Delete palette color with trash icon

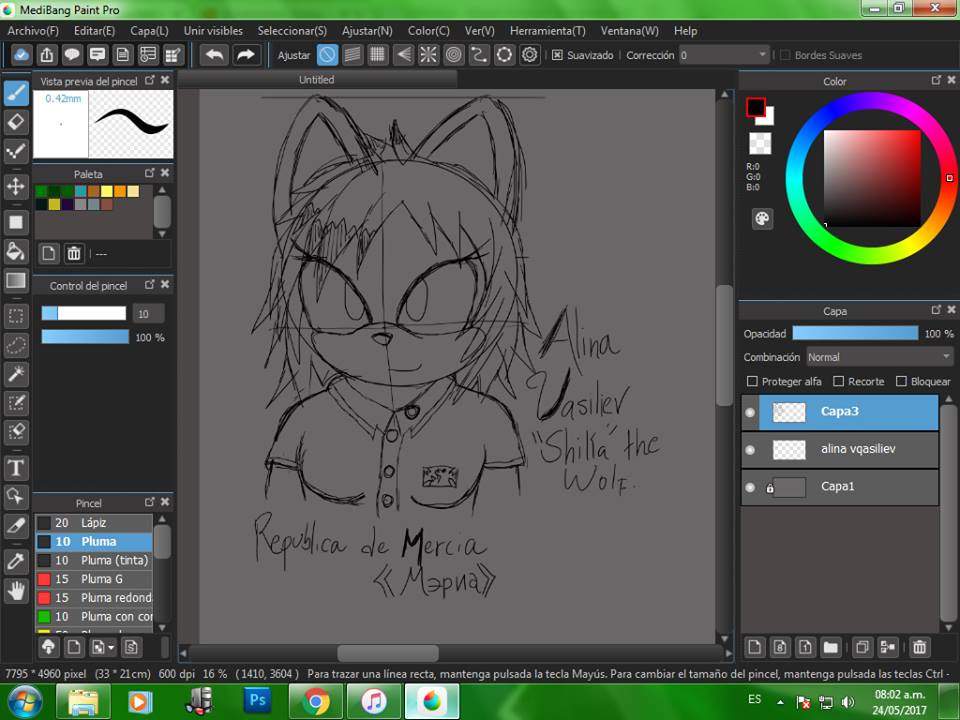tap(73, 253)
